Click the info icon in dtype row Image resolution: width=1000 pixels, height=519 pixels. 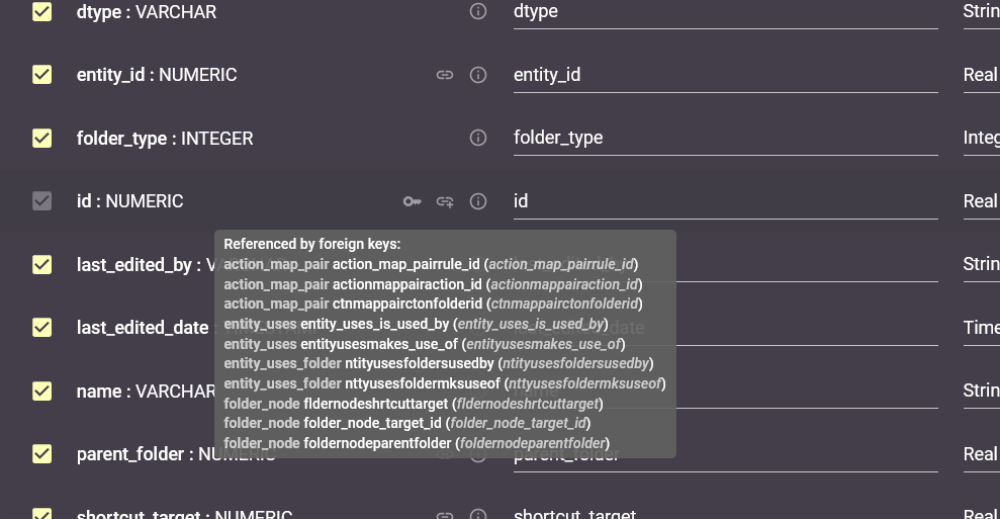478,12
